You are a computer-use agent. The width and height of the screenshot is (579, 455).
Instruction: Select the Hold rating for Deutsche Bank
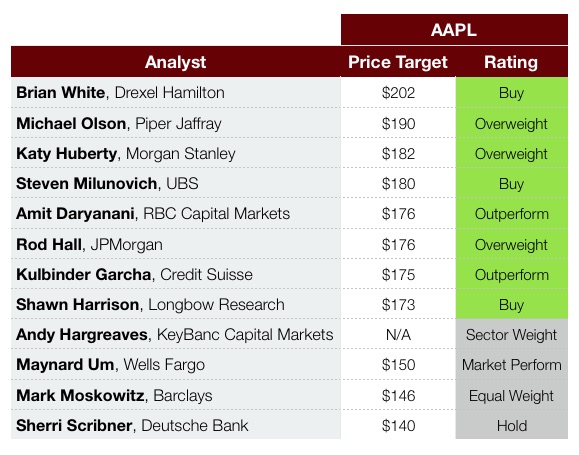coord(511,425)
